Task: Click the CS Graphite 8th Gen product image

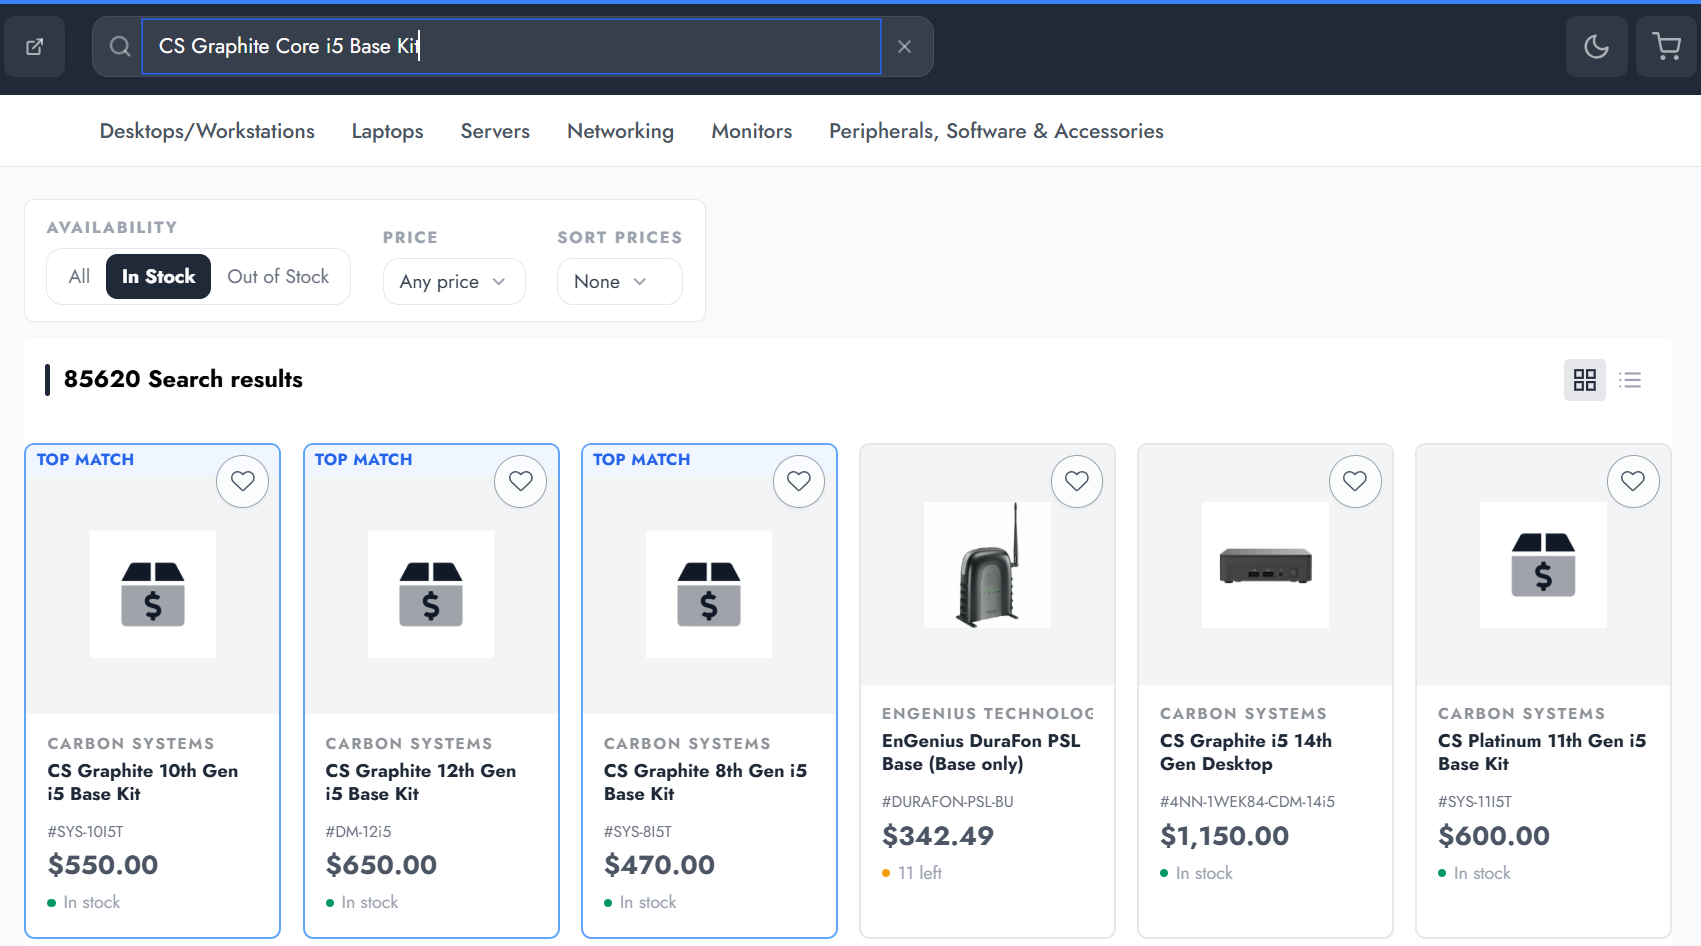Action: point(709,594)
